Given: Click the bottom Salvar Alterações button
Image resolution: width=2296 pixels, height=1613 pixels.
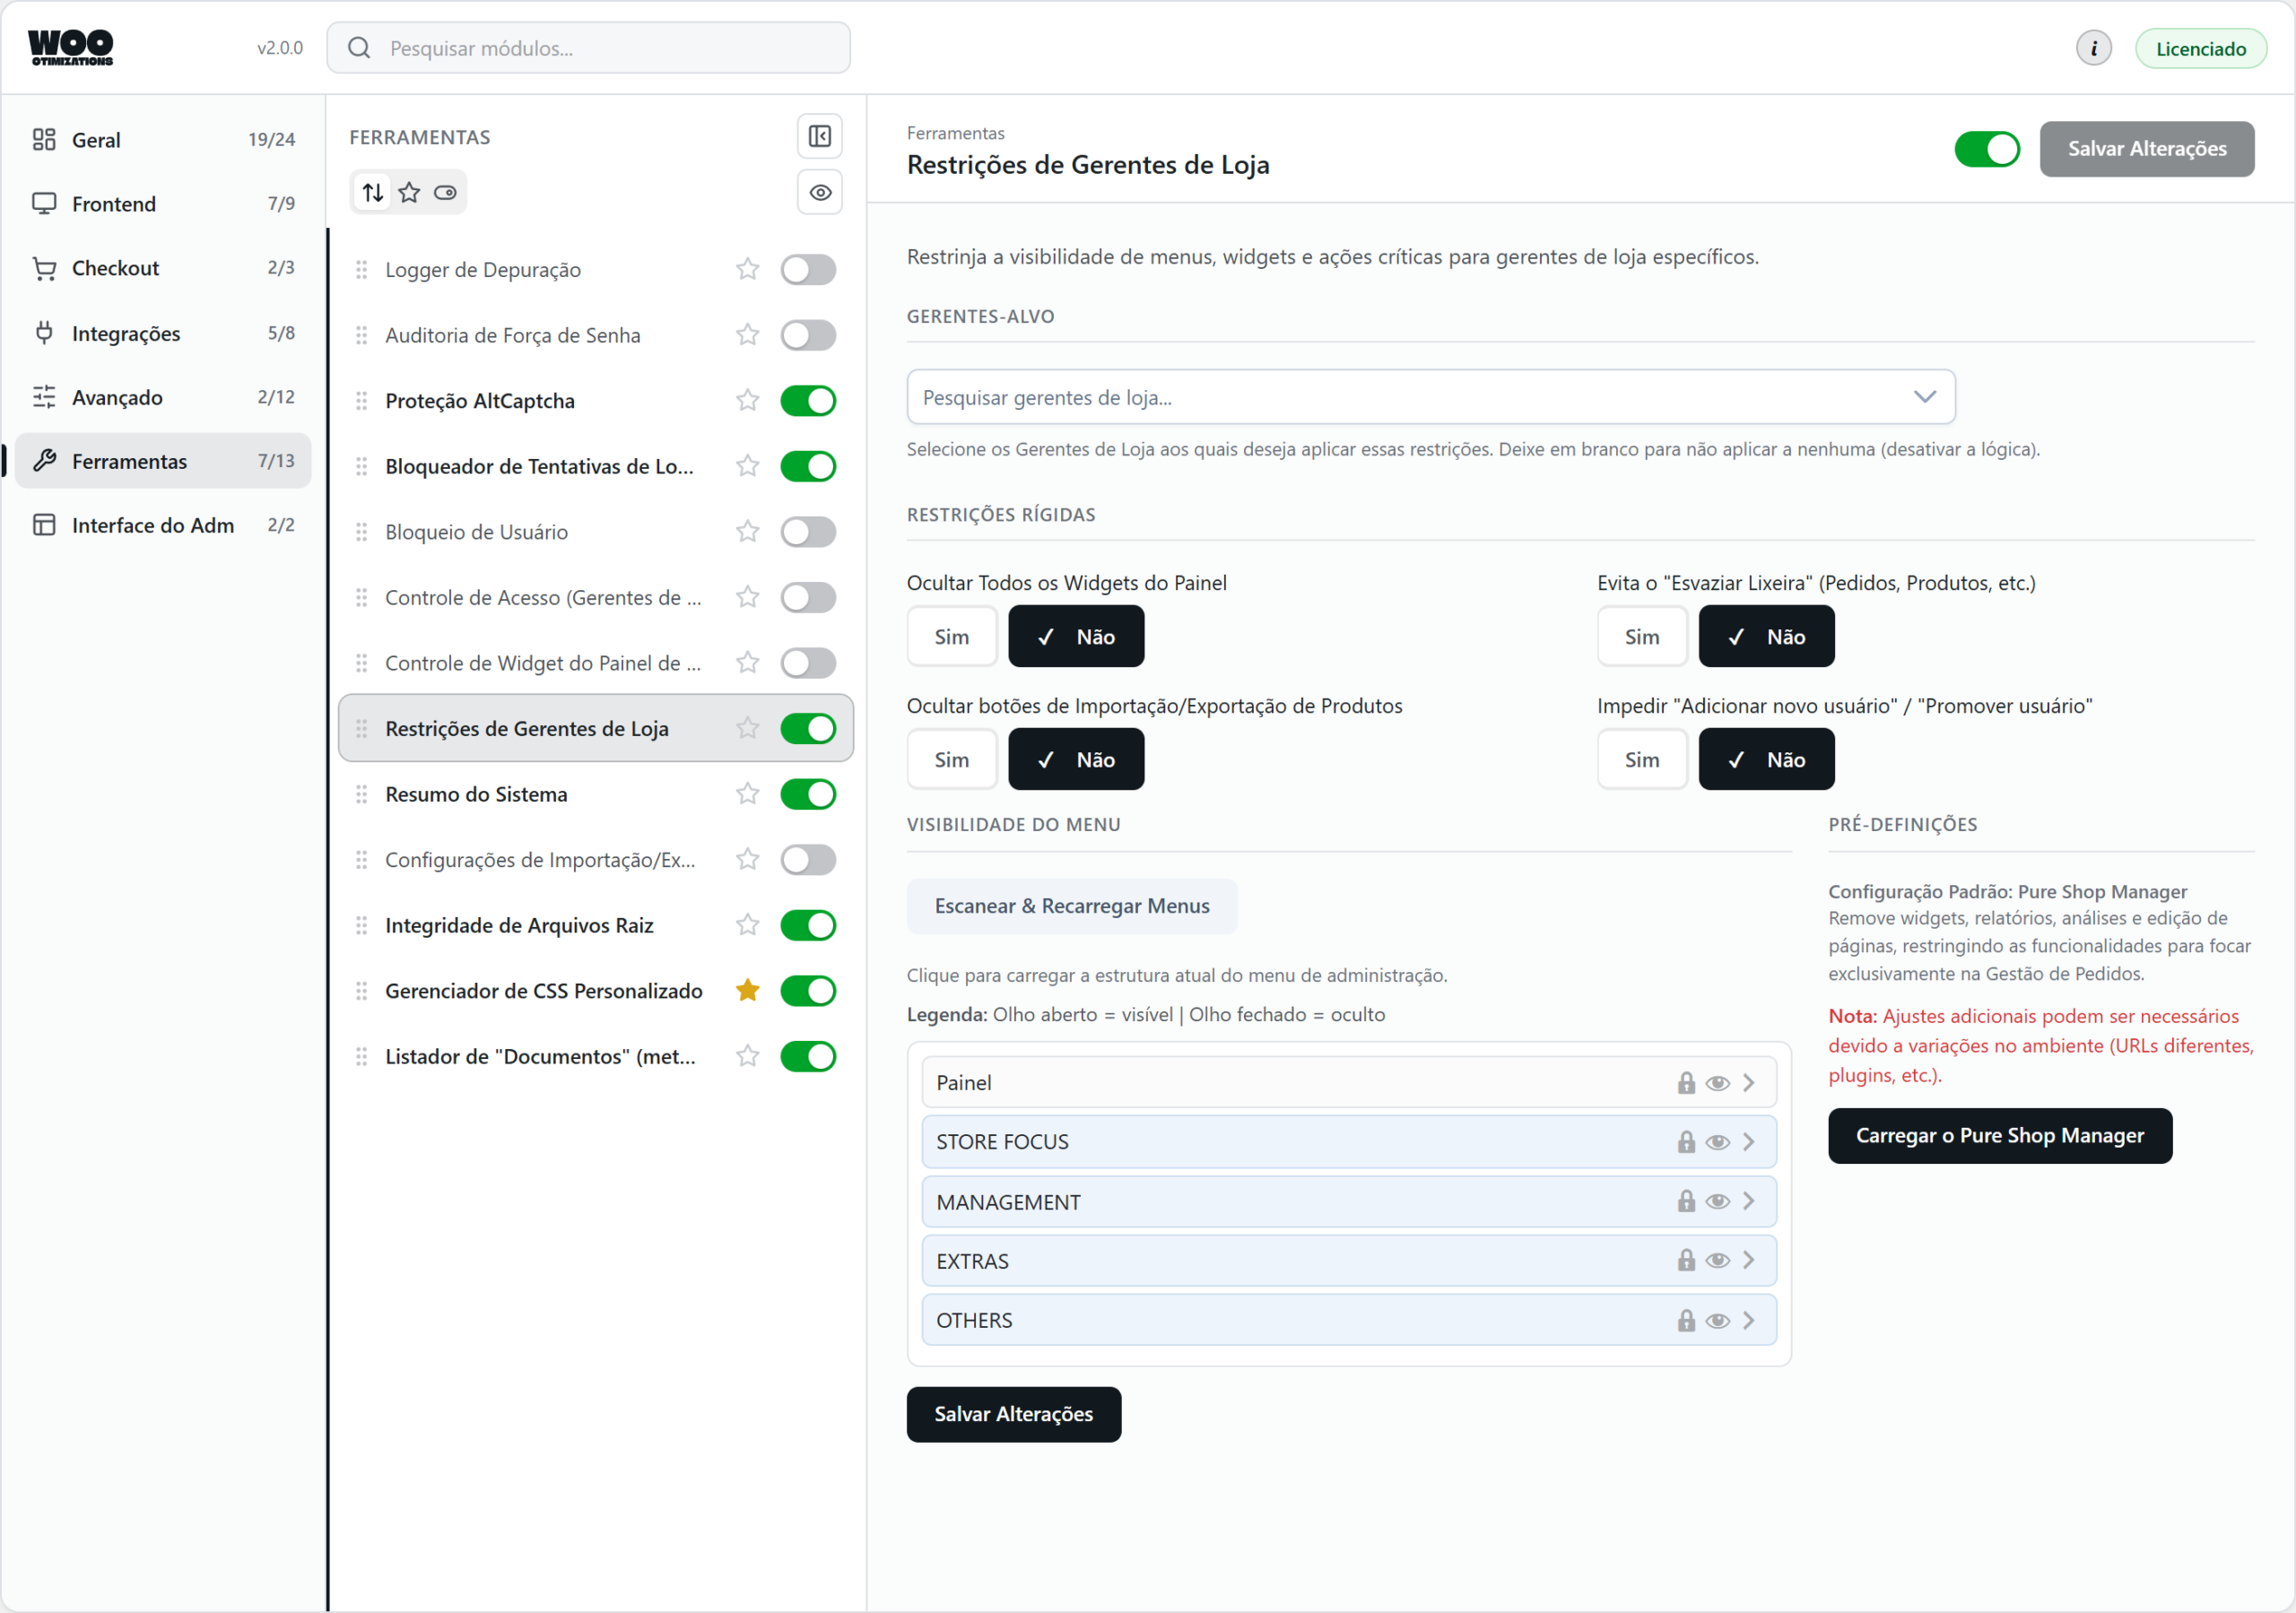Looking at the screenshot, I should [1013, 1413].
